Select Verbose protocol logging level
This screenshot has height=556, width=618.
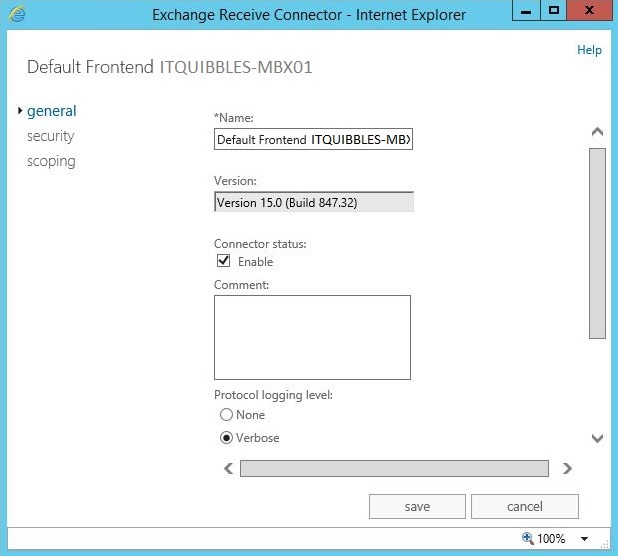click(226, 438)
